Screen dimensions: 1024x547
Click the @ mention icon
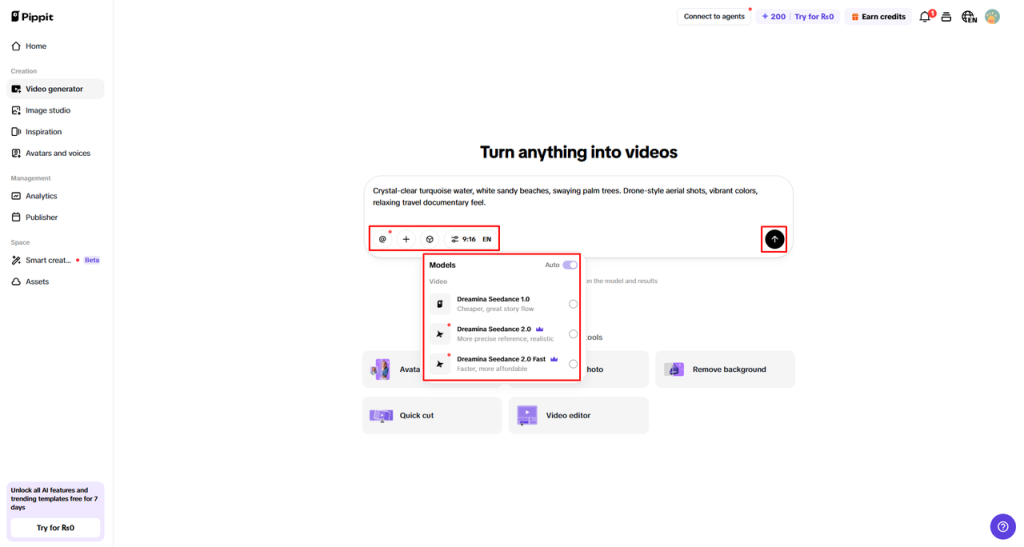pyautogui.click(x=383, y=239)
